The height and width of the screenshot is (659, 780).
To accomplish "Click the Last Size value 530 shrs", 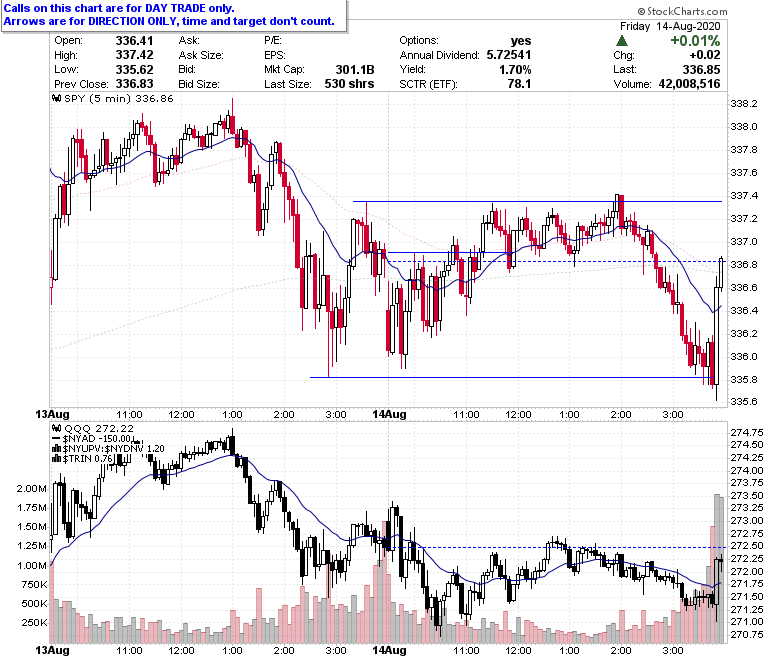I will pos(349,84).
